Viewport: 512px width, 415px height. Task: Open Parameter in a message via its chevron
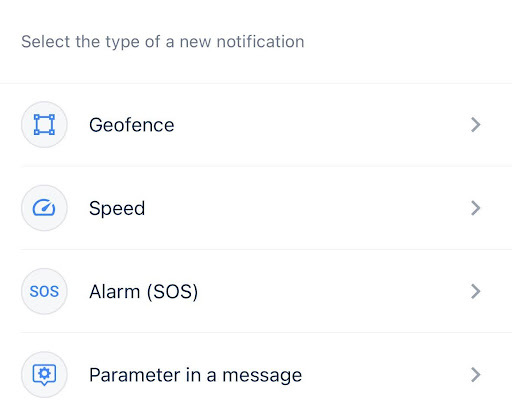476,375
